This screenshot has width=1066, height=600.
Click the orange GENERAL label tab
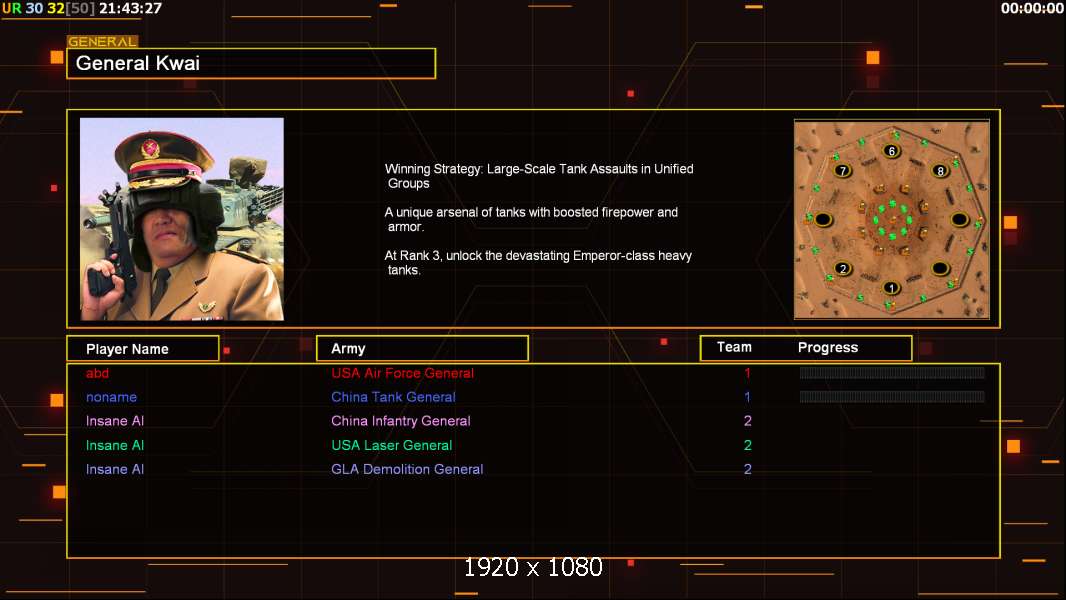coord(102,41)
